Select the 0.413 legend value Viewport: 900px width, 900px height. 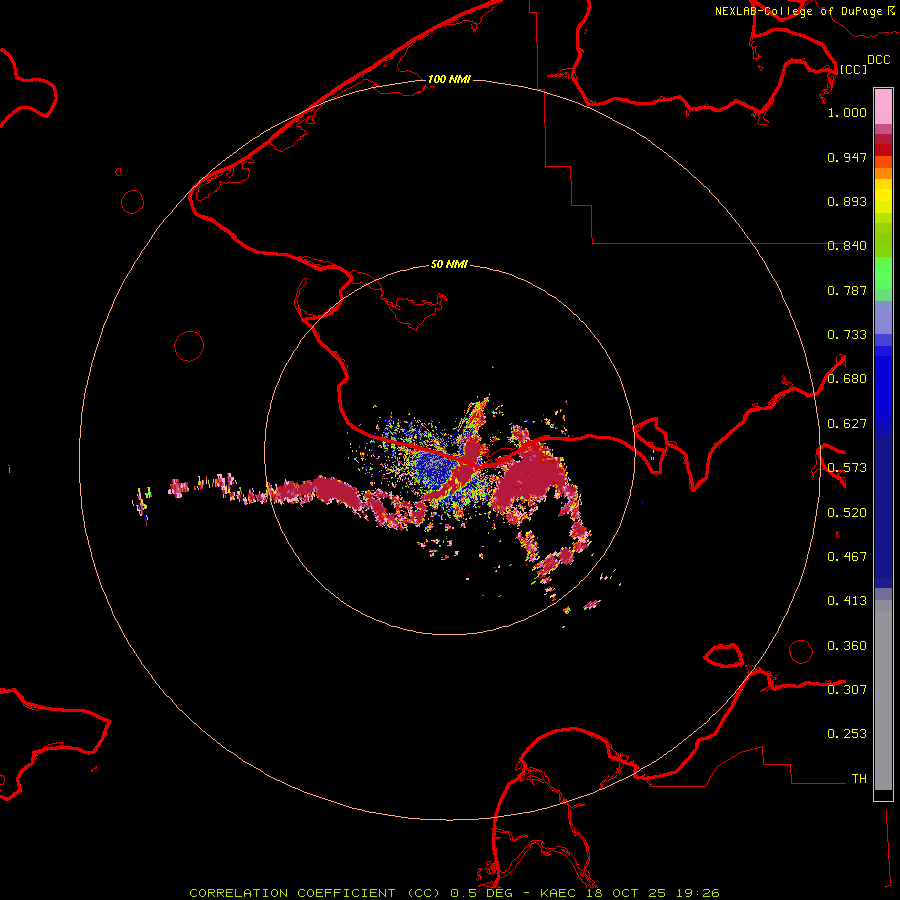847,601
